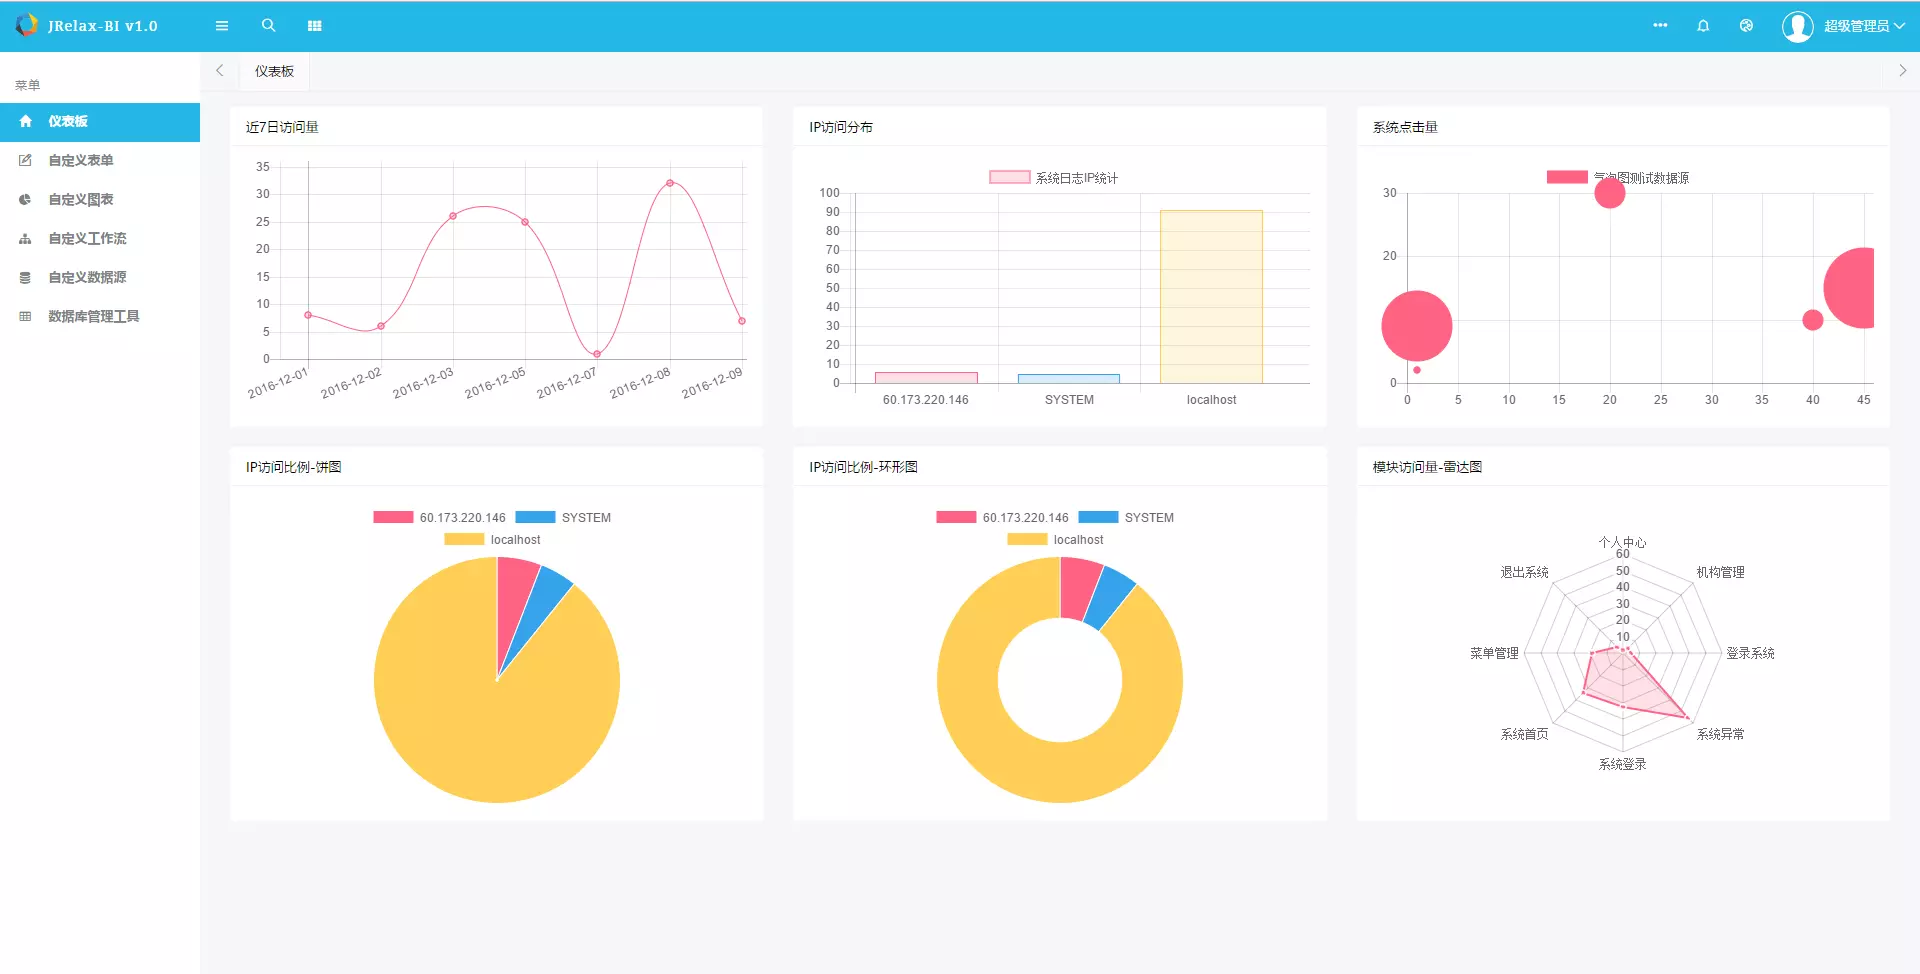This screenshot has height=974, width=1920.
Task: Open 自定义数据源 from the sidebar
Action: click(x=86, y=277)
